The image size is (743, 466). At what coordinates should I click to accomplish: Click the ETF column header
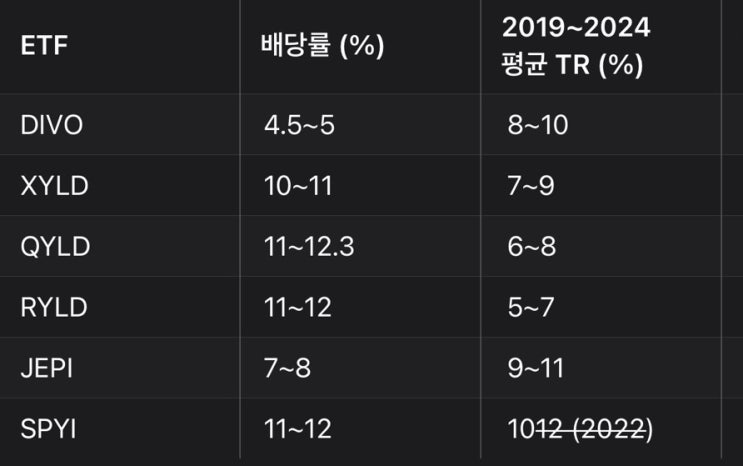[44, 46]
